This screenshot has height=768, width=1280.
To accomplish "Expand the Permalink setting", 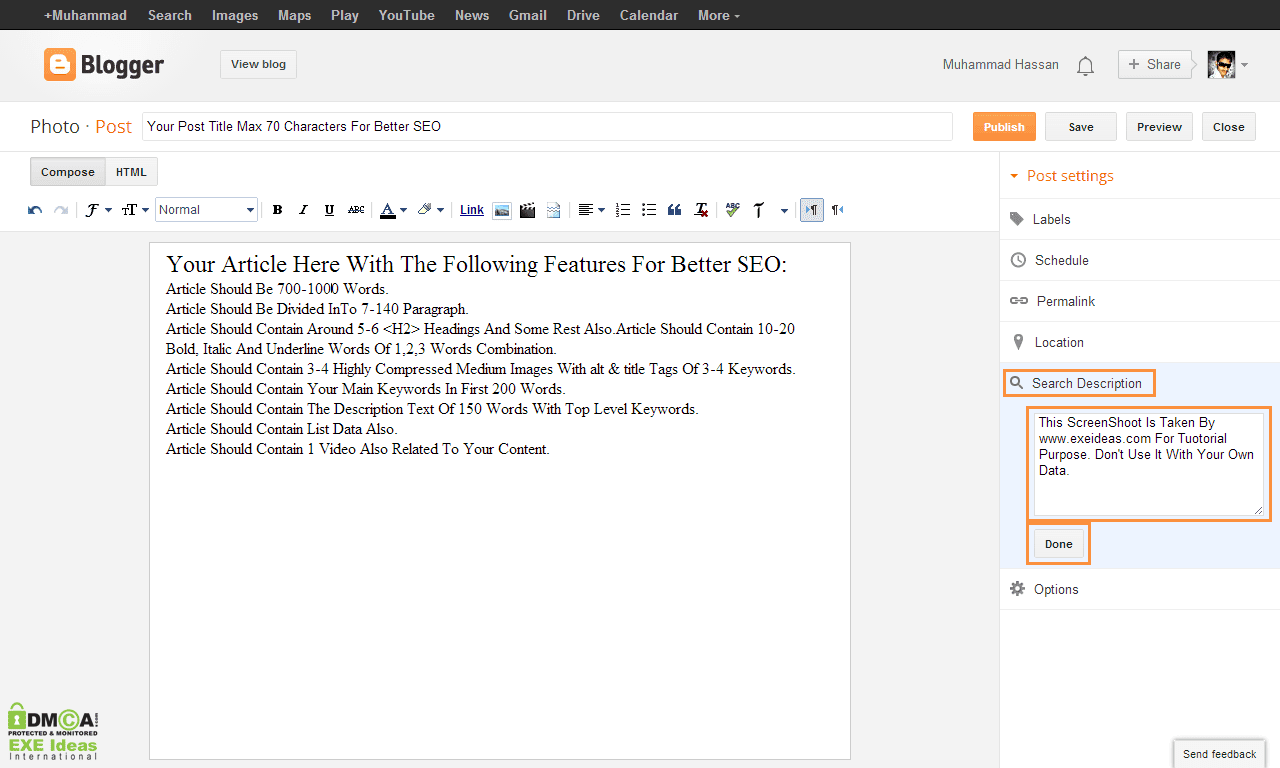I will 1139,301.
